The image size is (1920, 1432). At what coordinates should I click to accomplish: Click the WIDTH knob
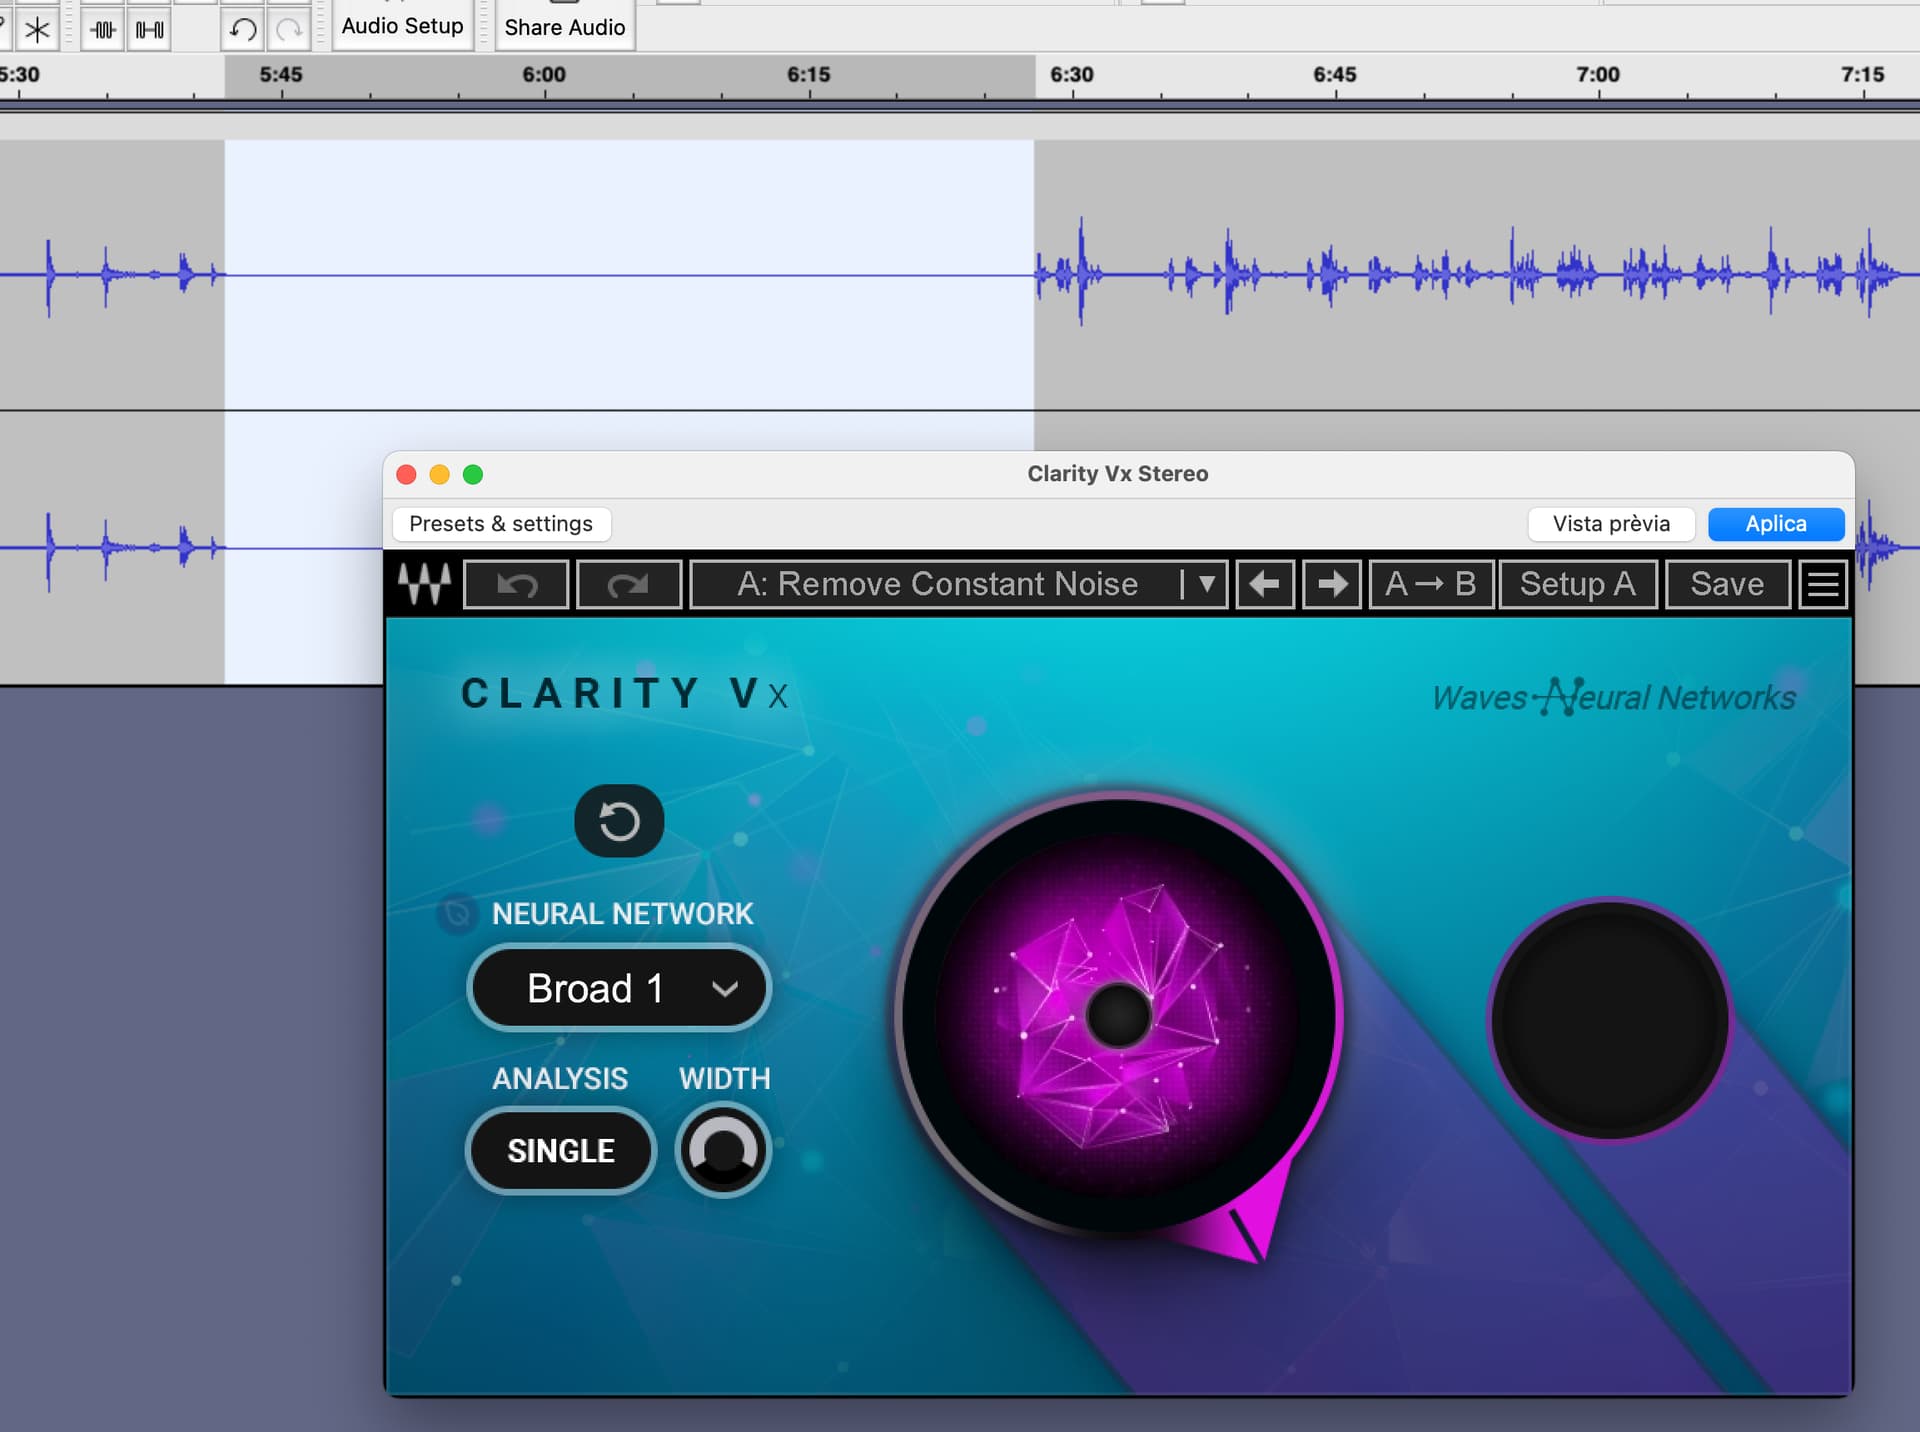[x=723, y=1150]
